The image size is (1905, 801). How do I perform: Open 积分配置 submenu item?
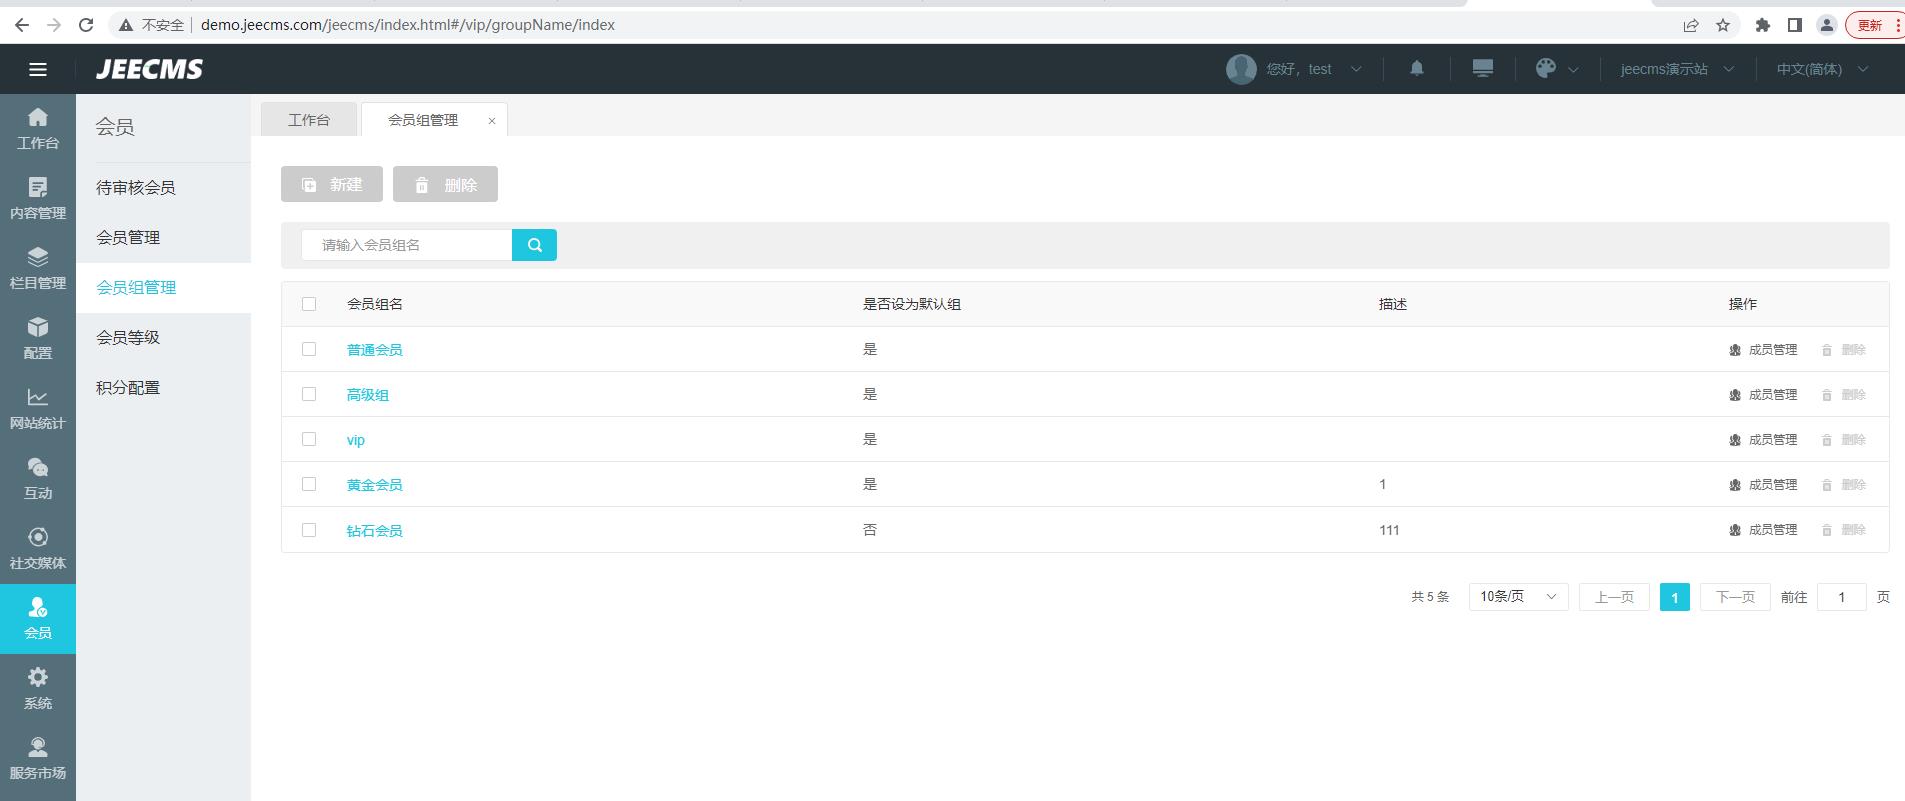pyautogui.click(x=164, y=388)
